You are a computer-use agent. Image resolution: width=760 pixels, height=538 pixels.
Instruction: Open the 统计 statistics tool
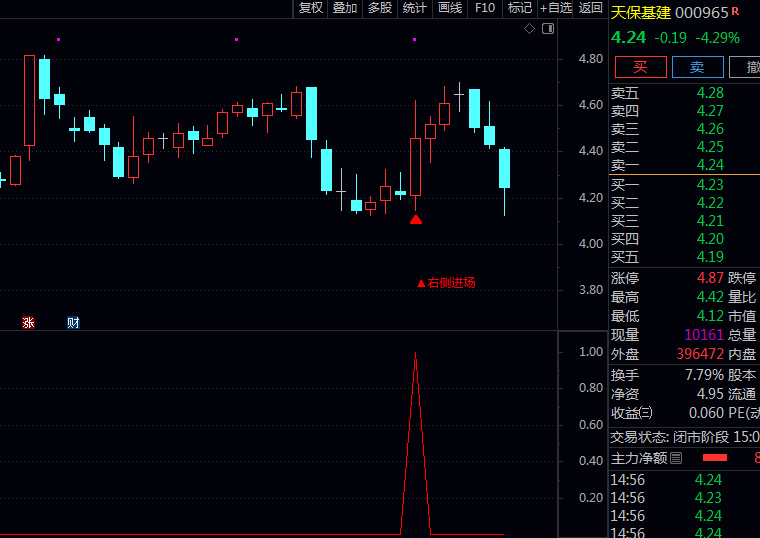pos(415,8)
